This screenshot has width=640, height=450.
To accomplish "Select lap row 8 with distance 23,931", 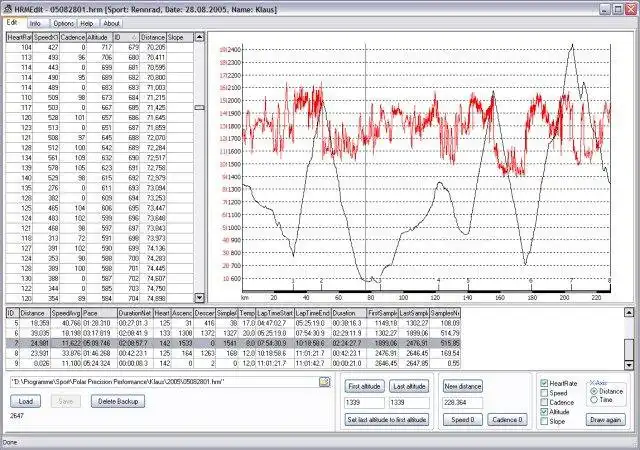I will (x=233, y=353).
